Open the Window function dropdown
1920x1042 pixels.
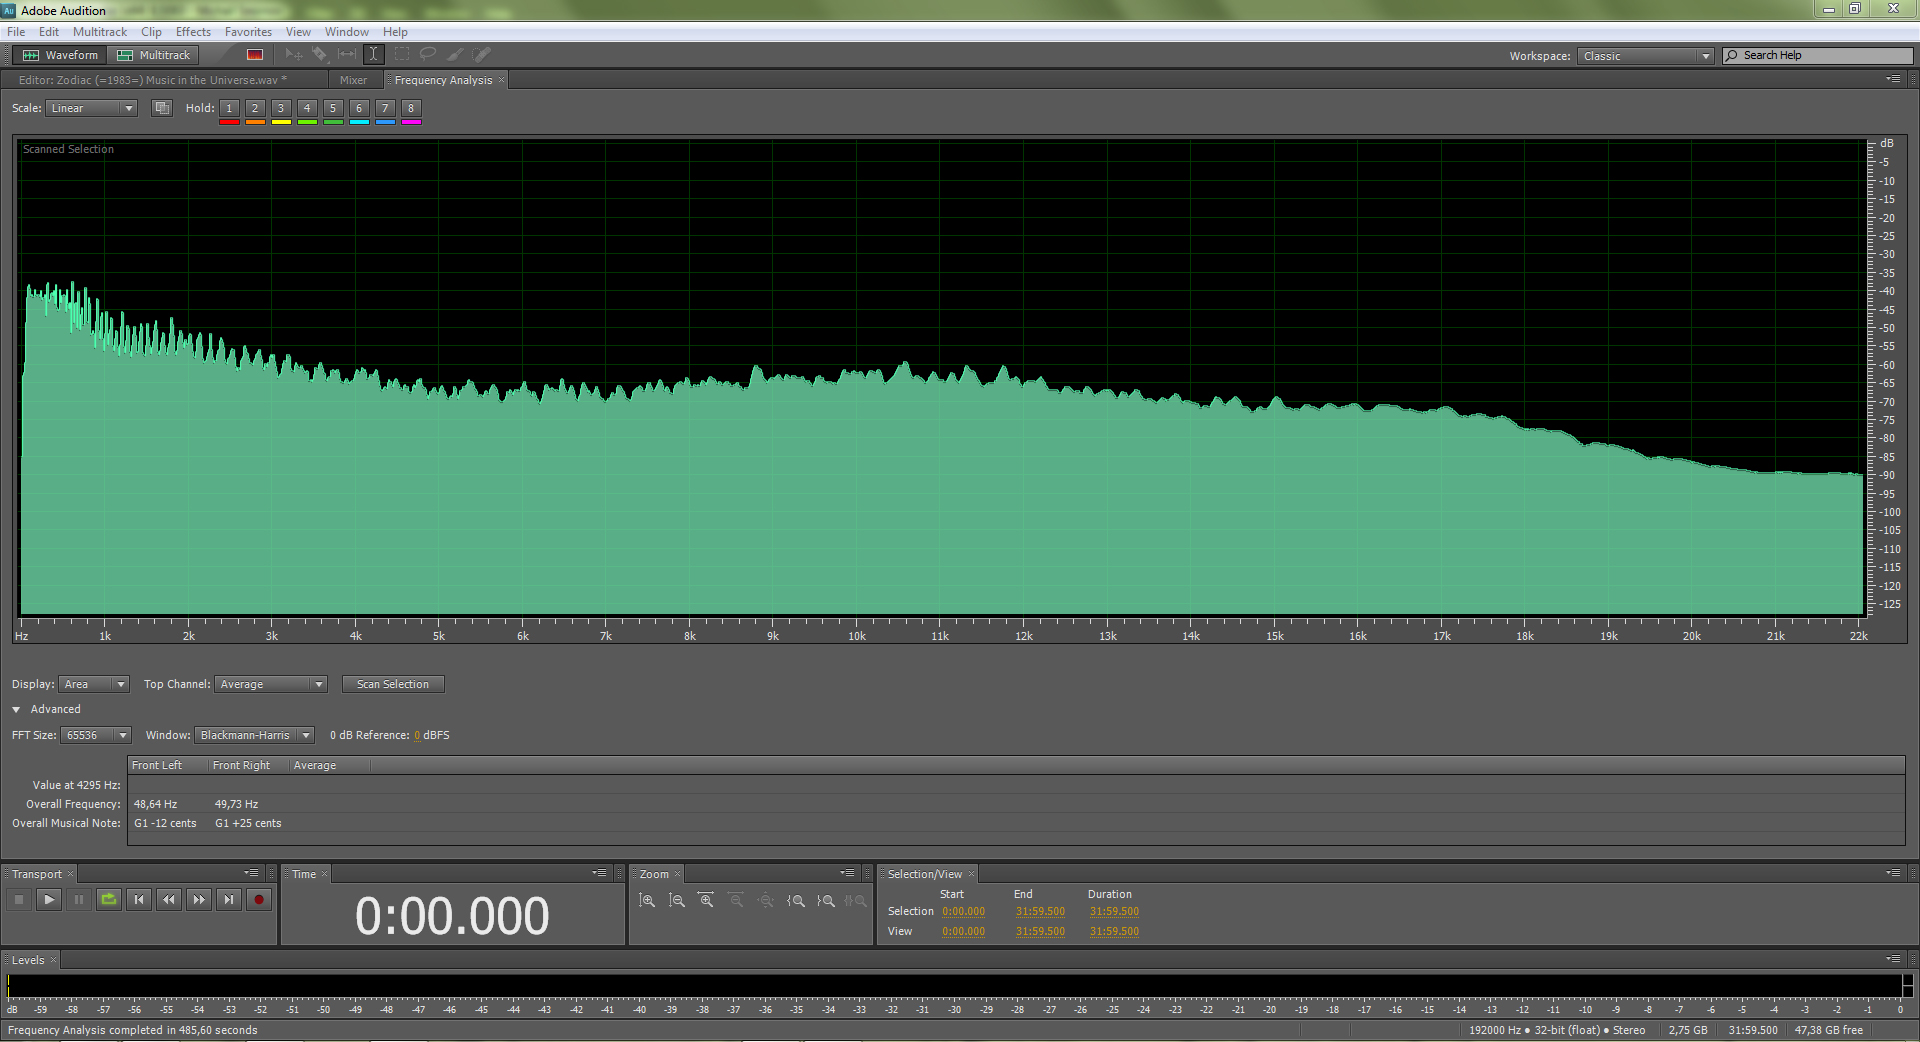point(254,735)
